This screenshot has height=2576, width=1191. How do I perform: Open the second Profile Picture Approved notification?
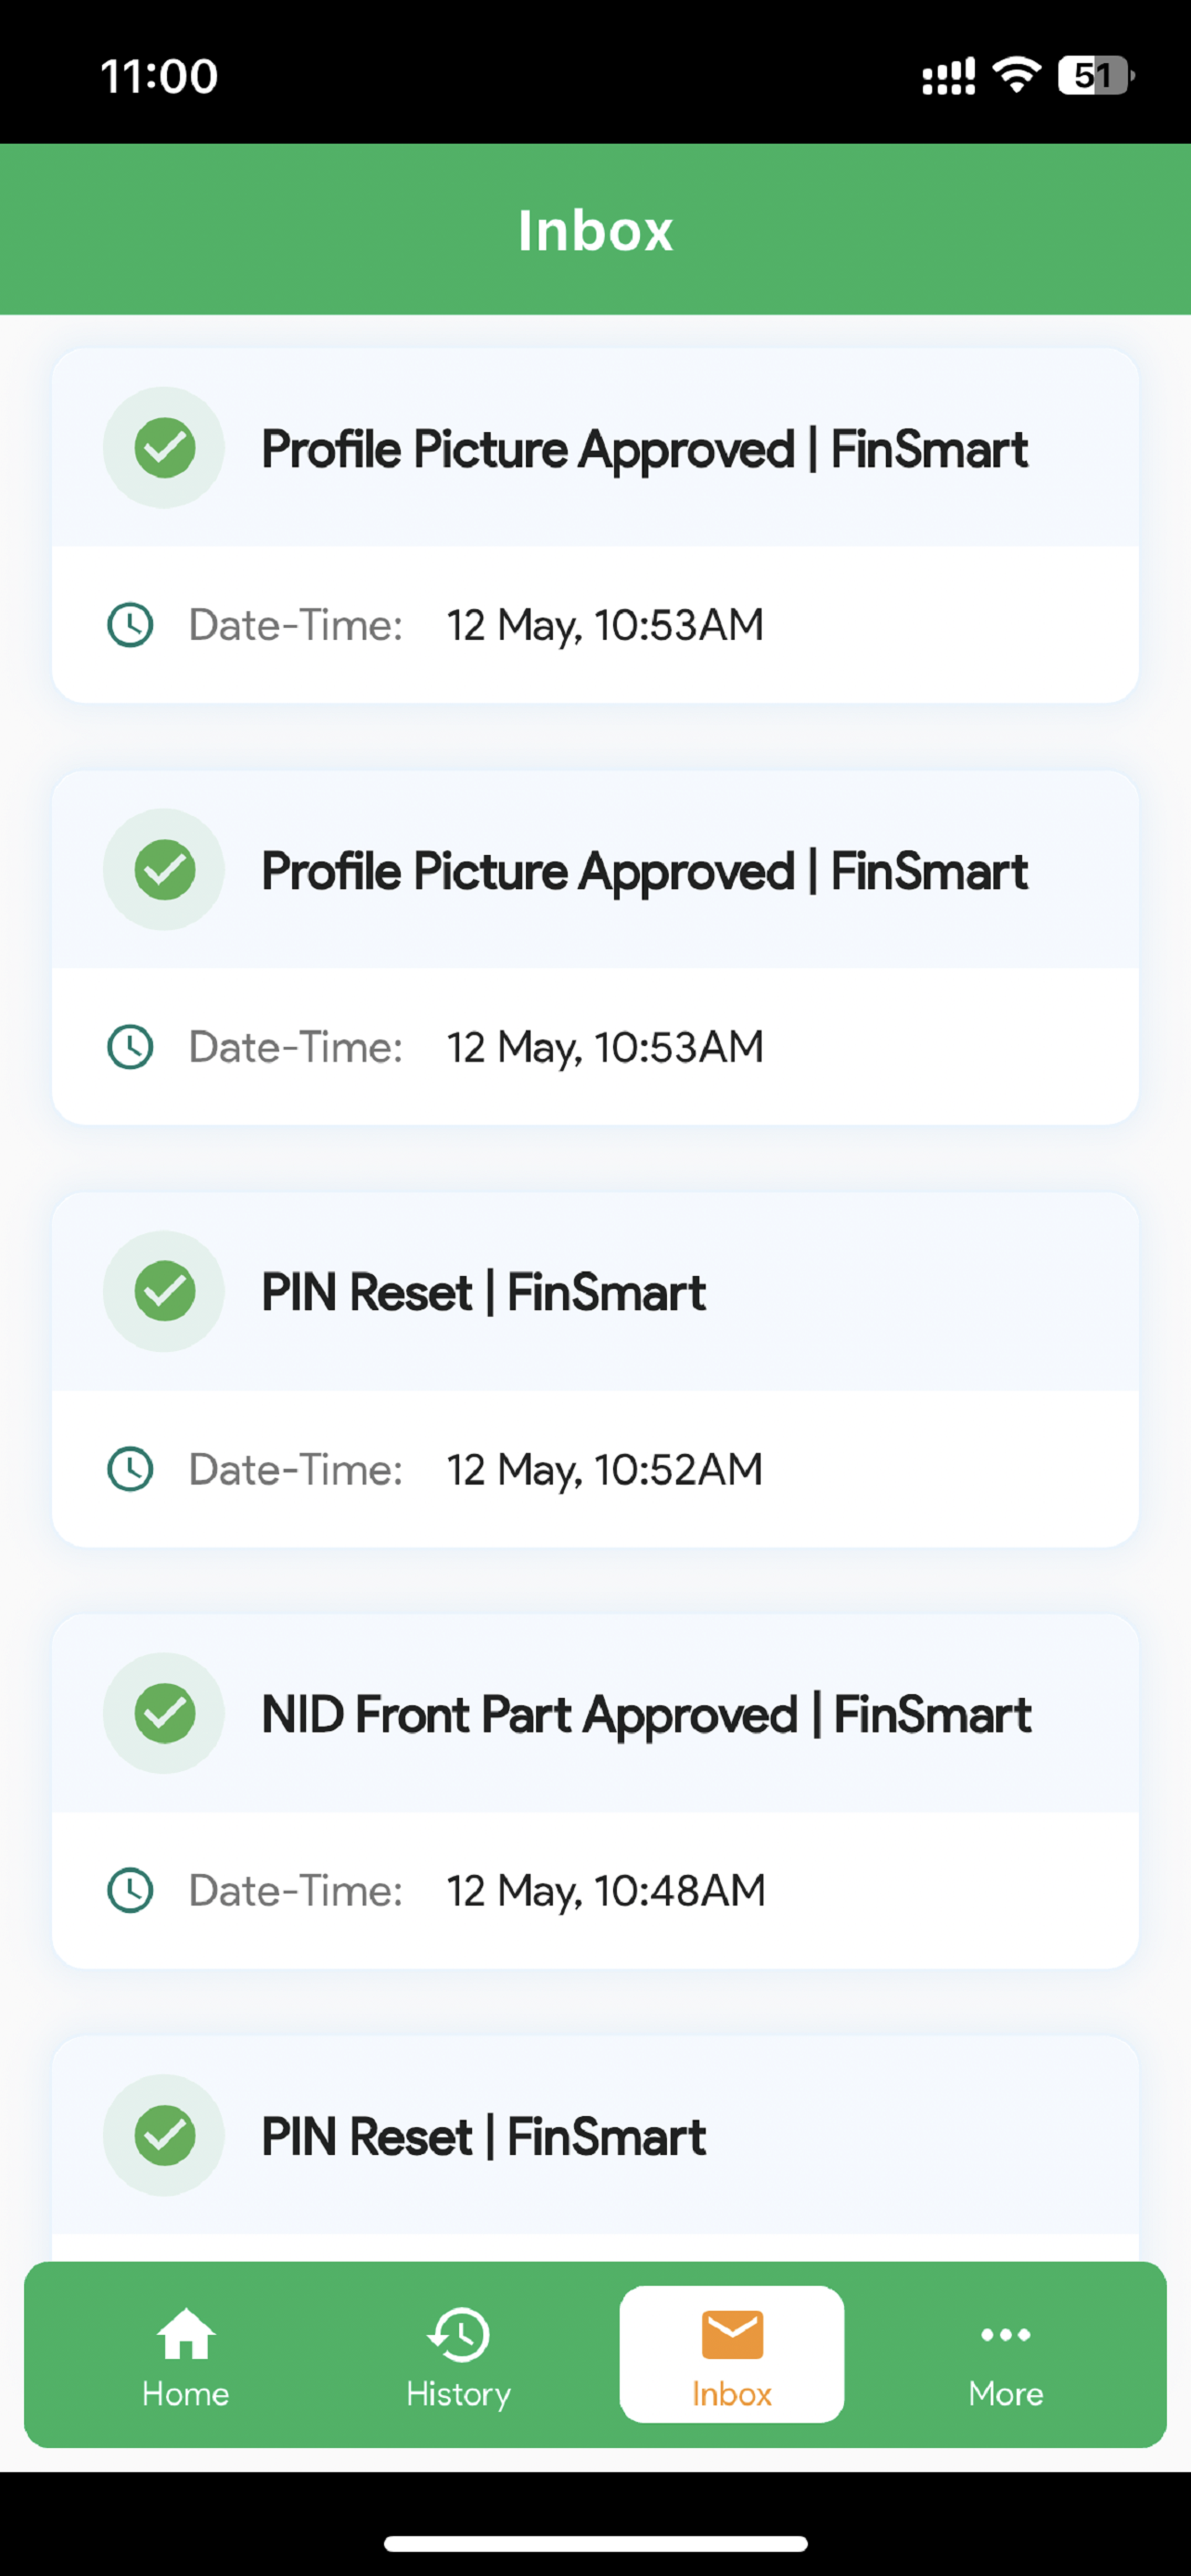click(x=595, y=947)
